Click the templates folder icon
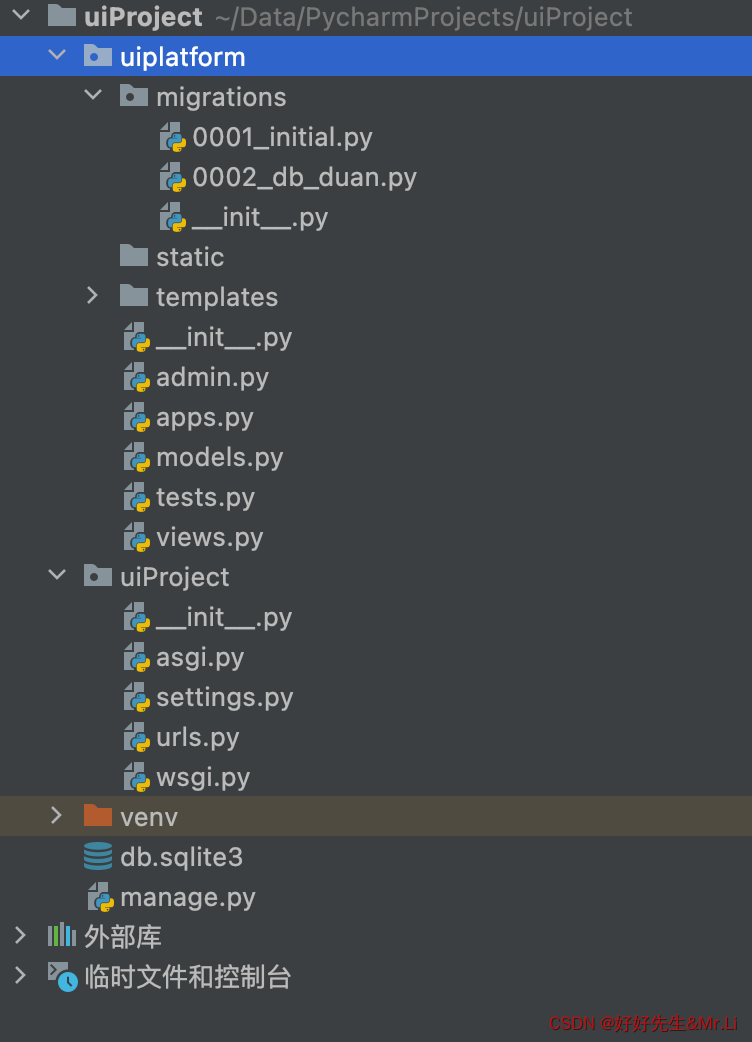 coord(134,296)
